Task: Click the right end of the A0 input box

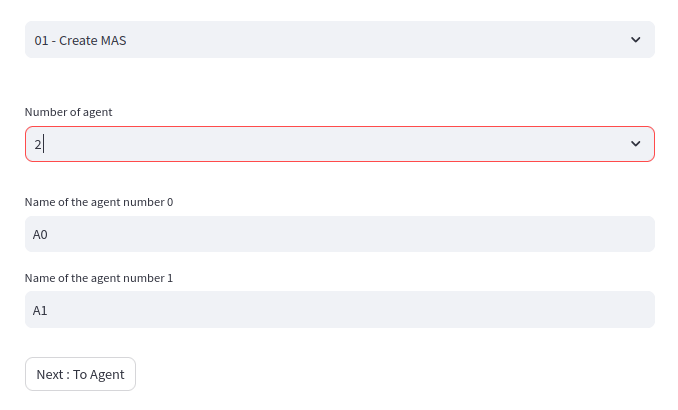Action: click(x=640, y=234)
